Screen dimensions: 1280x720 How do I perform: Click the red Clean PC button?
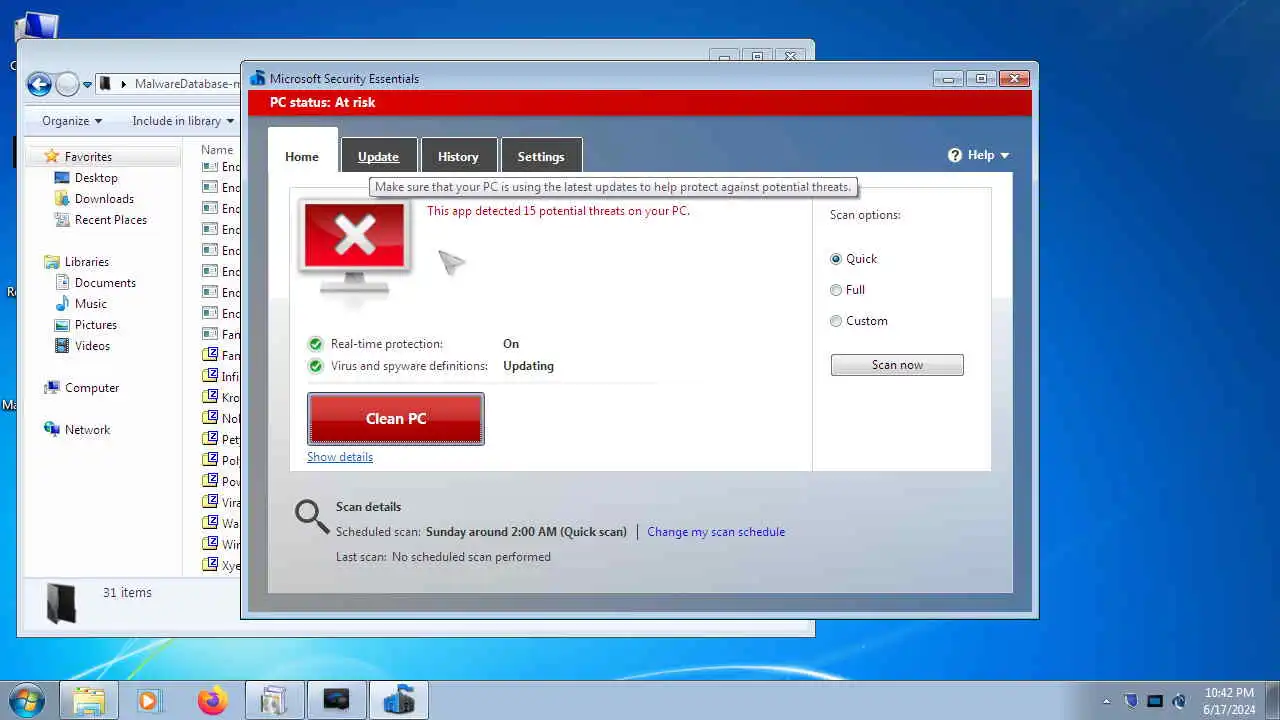click(396, 418)
